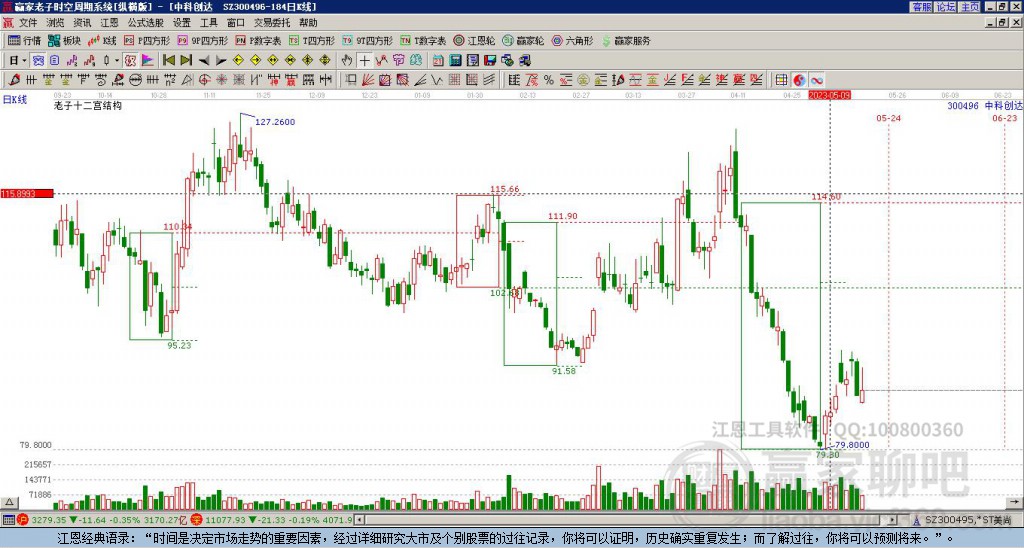The width and height of the screenshot is (1024, 548).
Task: Click the zigzag wave line icon
Action: click(x=437, y=80)
